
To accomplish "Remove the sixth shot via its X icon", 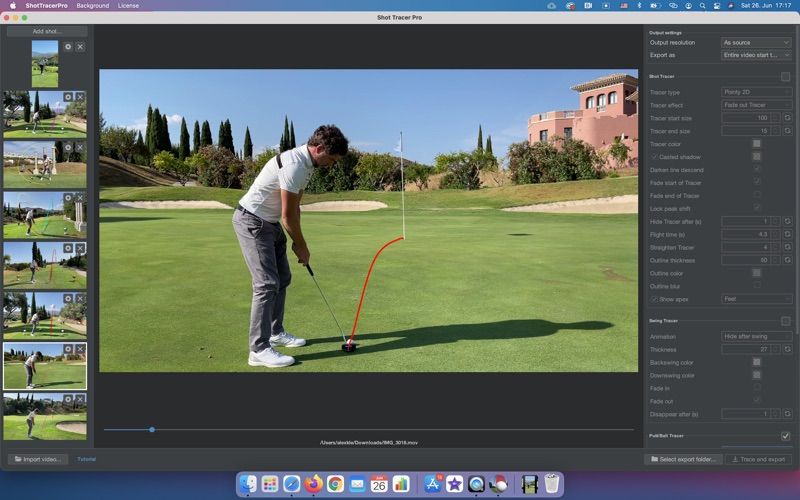I will coord(80,298).
